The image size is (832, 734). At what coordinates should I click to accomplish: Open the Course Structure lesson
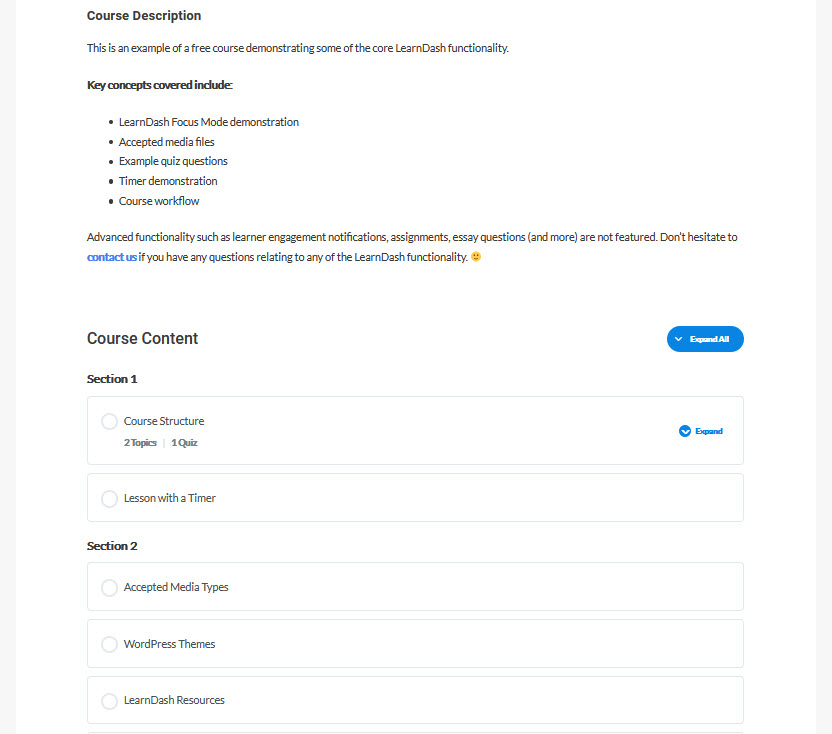tap(164, 421)
